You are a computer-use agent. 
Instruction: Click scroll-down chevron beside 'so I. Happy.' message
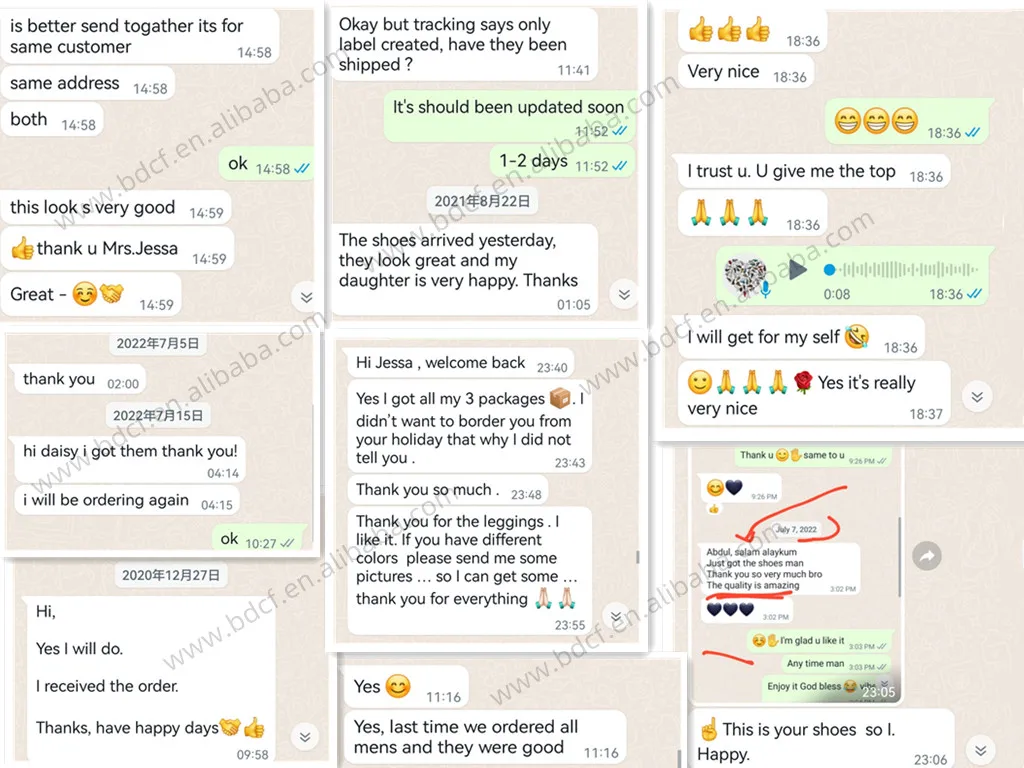(x=980, y=749)
